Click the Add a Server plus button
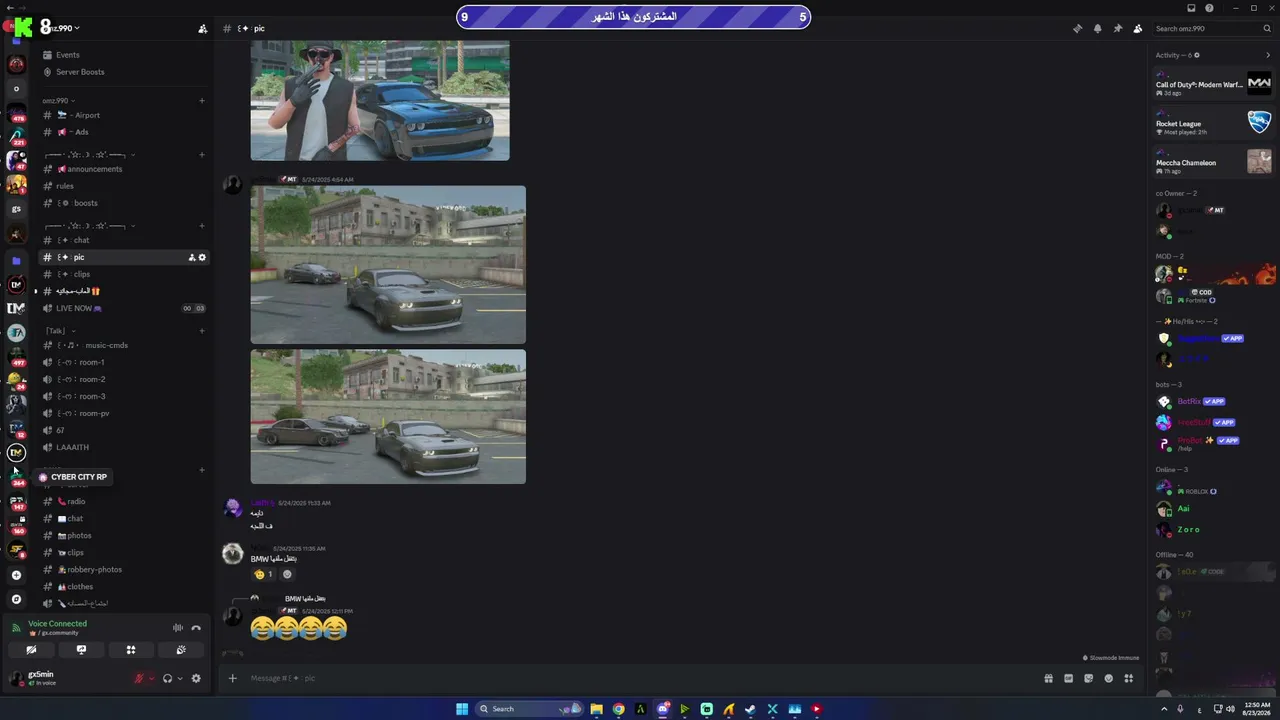Screen dimensions: 1280x720 click(16, 575)
